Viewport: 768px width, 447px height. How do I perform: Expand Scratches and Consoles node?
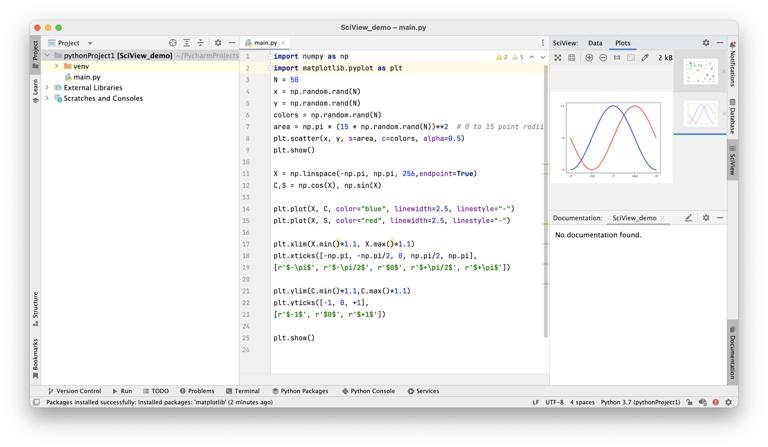[48, 98]
